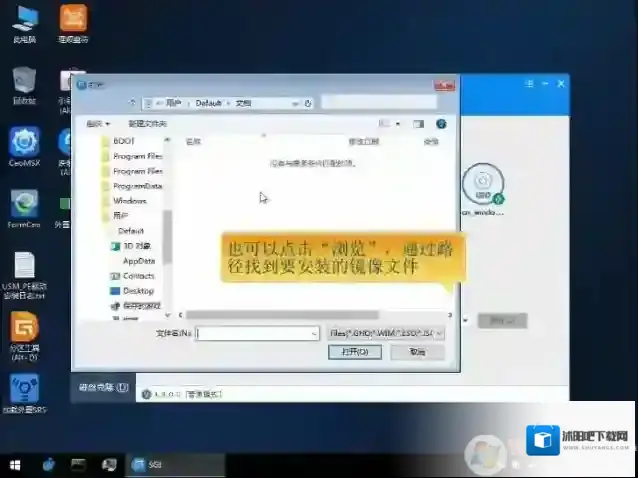The height and width of the screenshot is (478, 638).
Task: Open the USM_PE log text file icon
Action: [x=24, y=267]
